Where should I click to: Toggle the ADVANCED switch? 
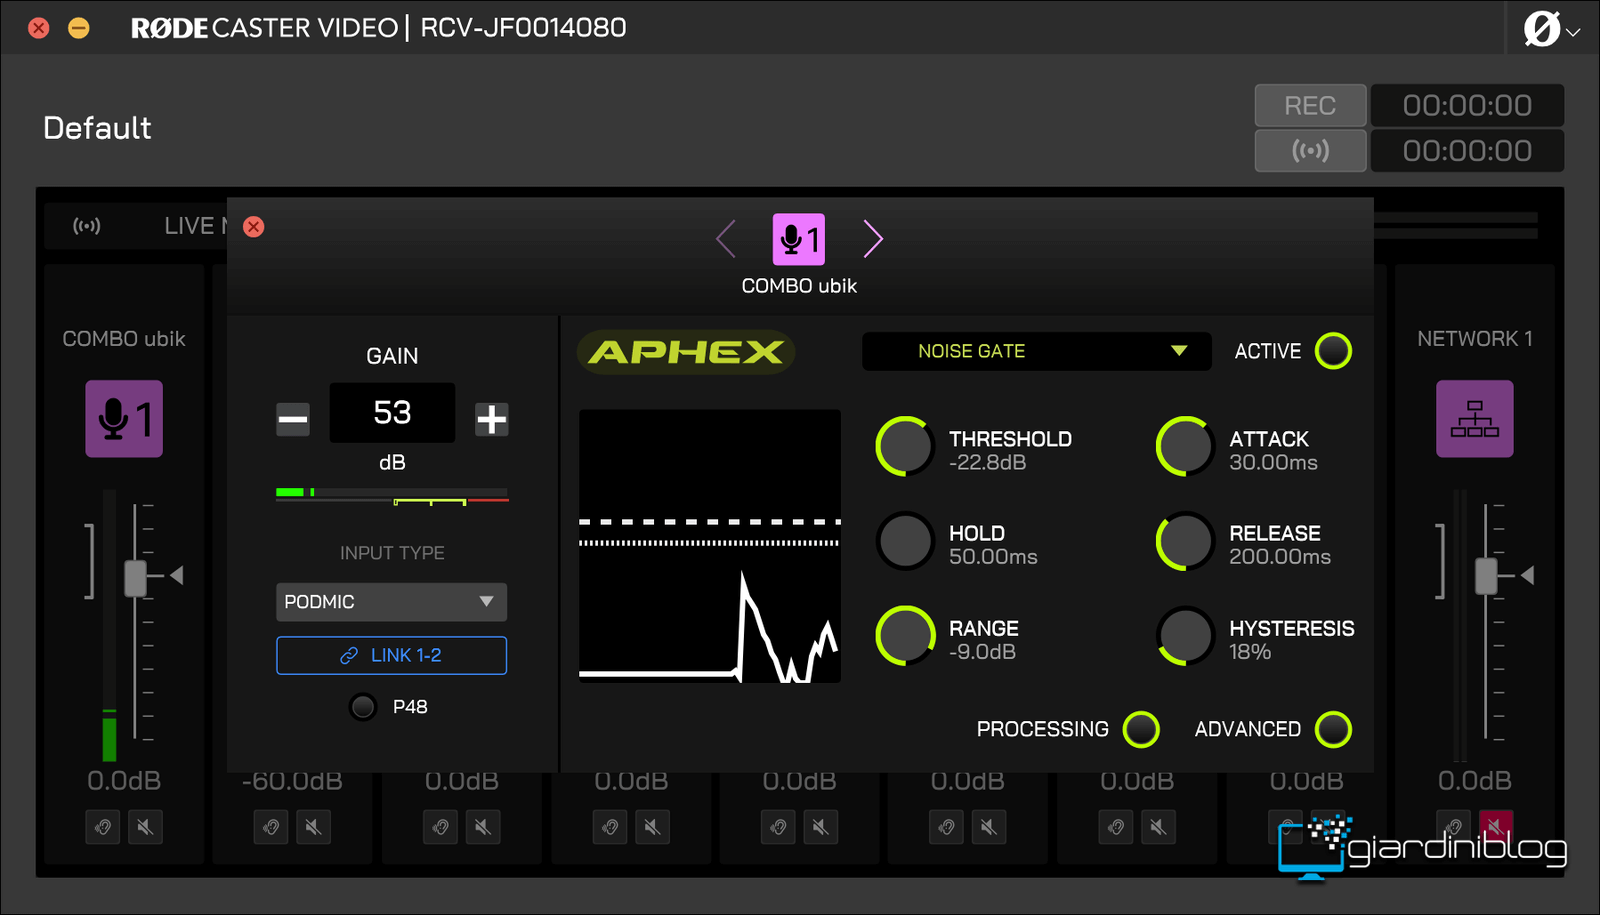pos(1333,730)
